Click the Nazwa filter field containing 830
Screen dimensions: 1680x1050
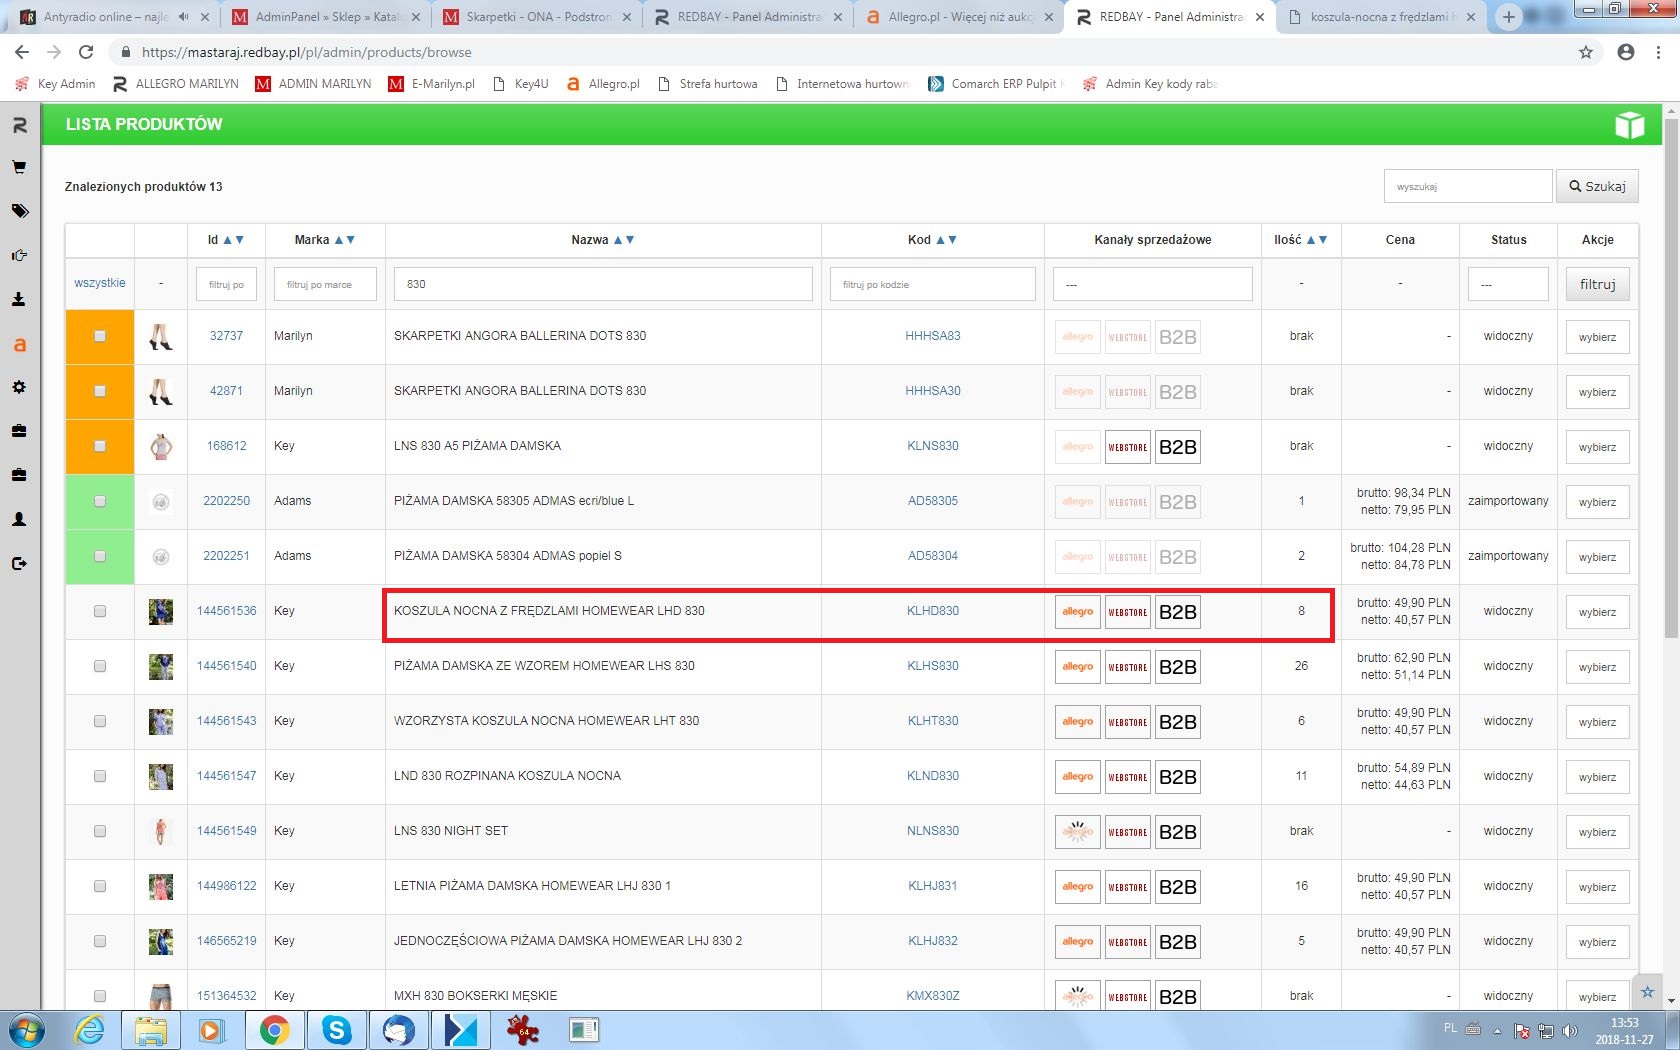pos(603,284)
